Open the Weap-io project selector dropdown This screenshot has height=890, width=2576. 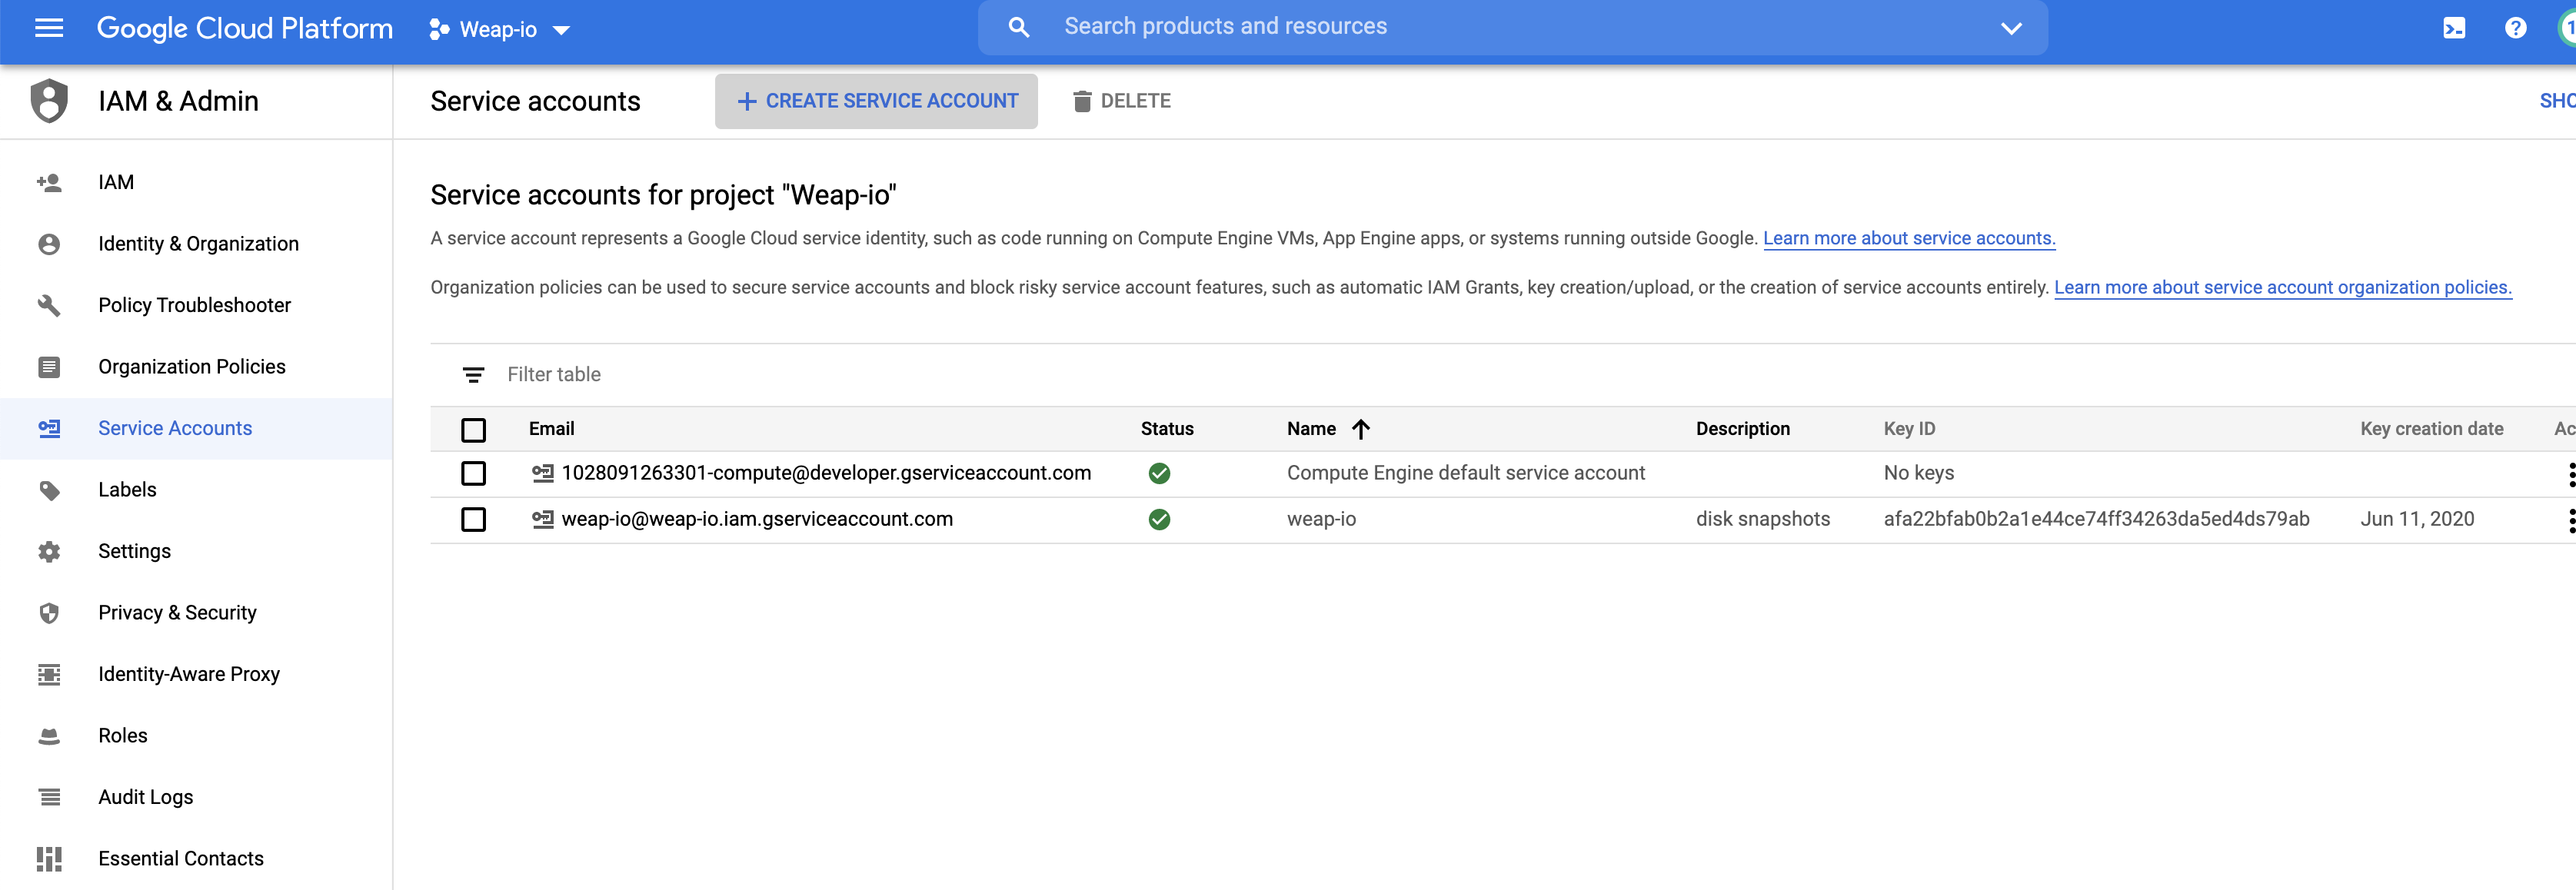click(x=499, y=30)
